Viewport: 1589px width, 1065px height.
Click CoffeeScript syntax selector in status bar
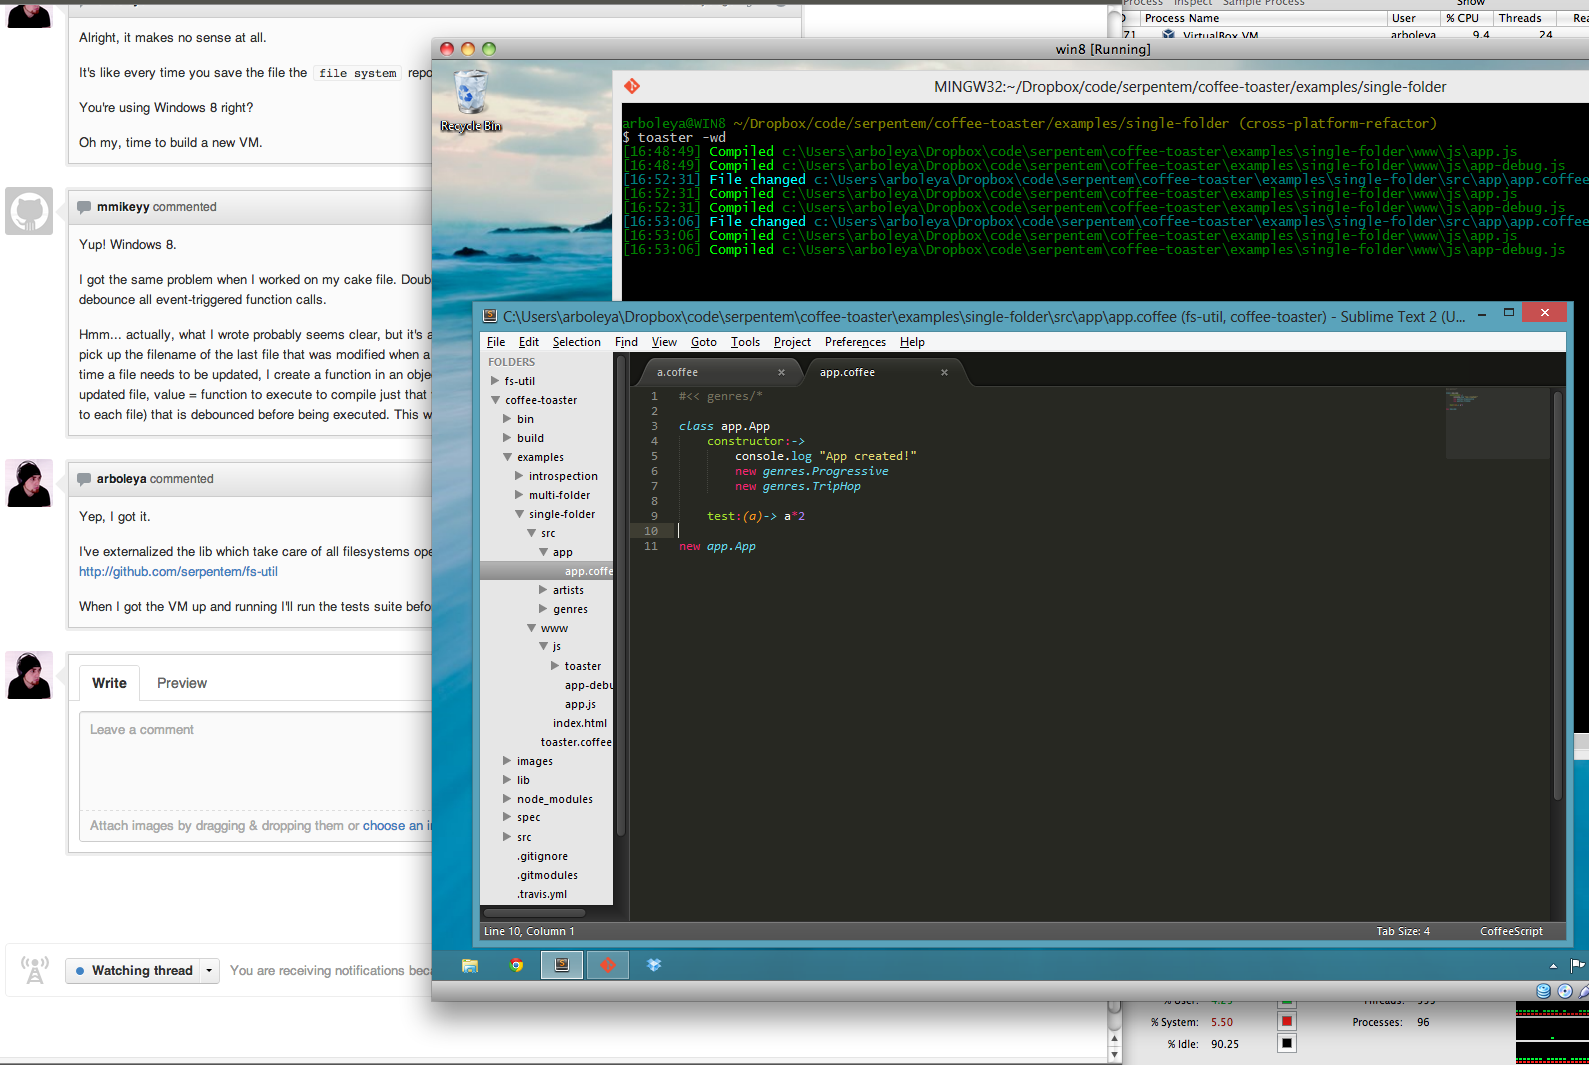click(x=1511, y=931)
